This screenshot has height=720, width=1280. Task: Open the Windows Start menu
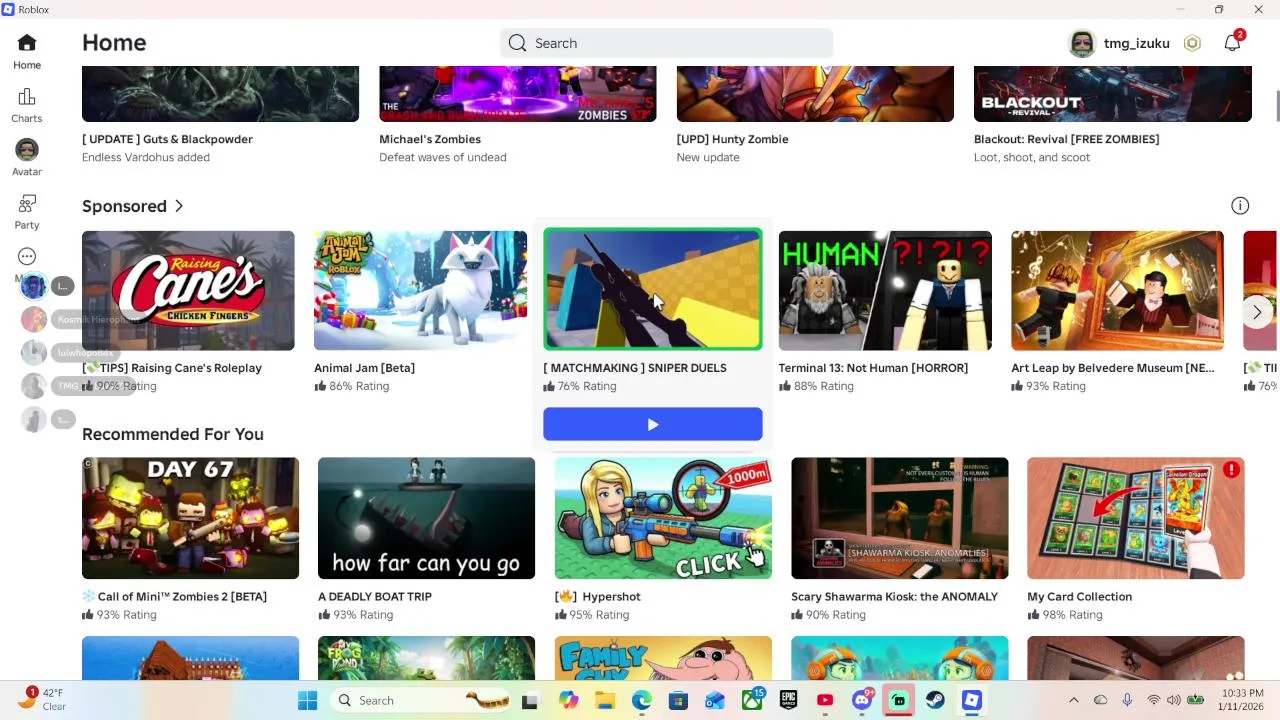tap(307, 700)
